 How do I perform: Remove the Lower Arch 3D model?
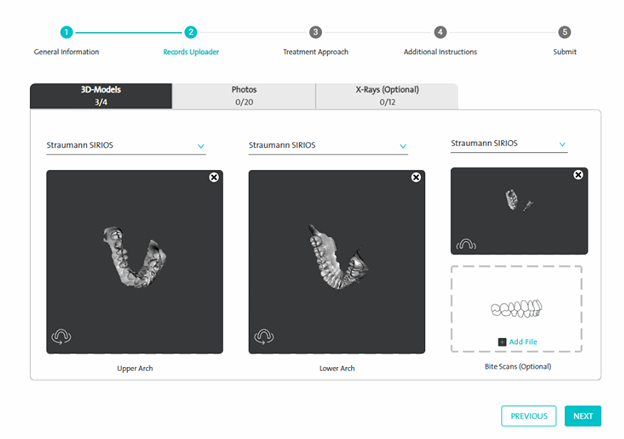click(x=416, y=177)
